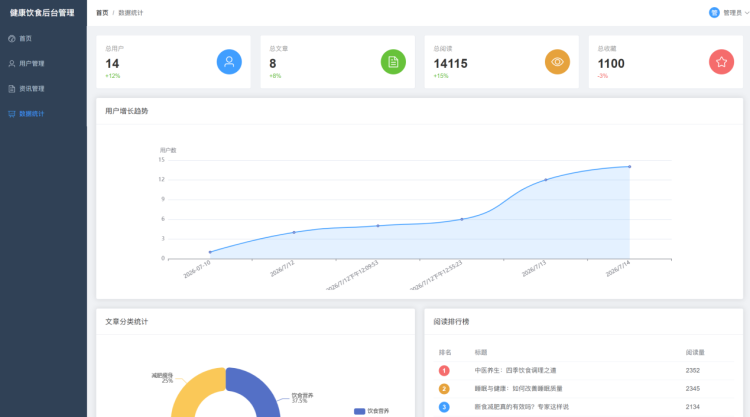Click the 饮食营养 legend label

pos(378,411)
